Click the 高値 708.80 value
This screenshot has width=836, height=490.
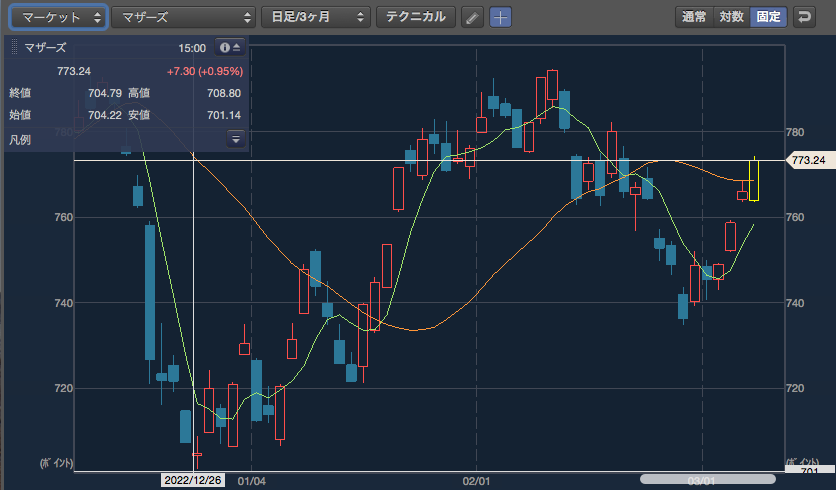[224, 93]
